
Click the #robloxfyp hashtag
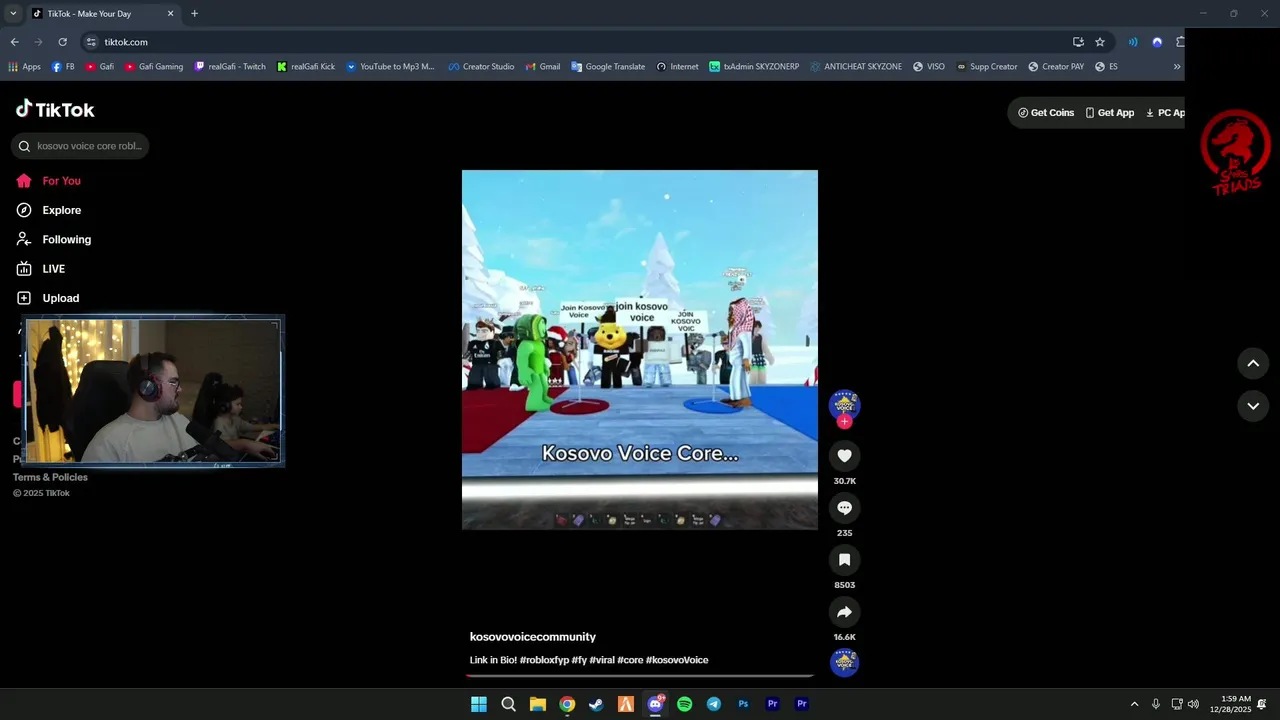click(x=543, y=660)
